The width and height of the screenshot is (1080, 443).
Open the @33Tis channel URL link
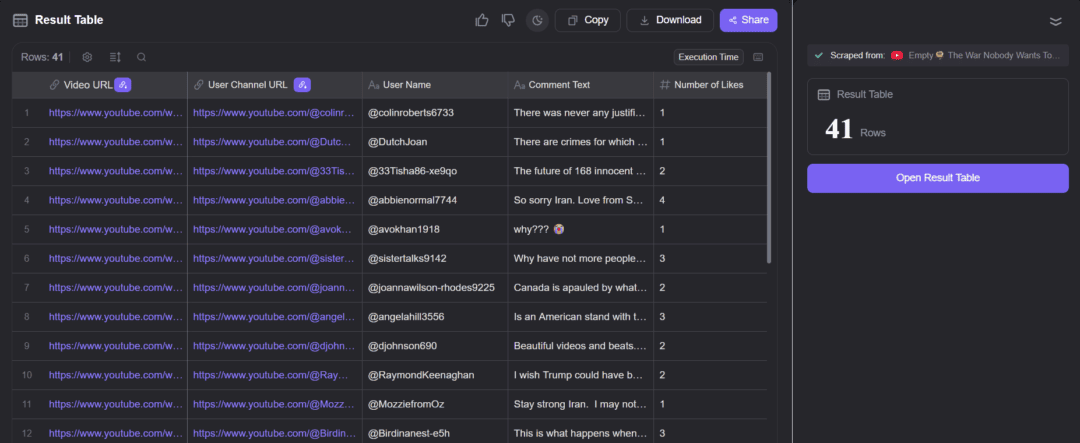click(x=273, y=170)
